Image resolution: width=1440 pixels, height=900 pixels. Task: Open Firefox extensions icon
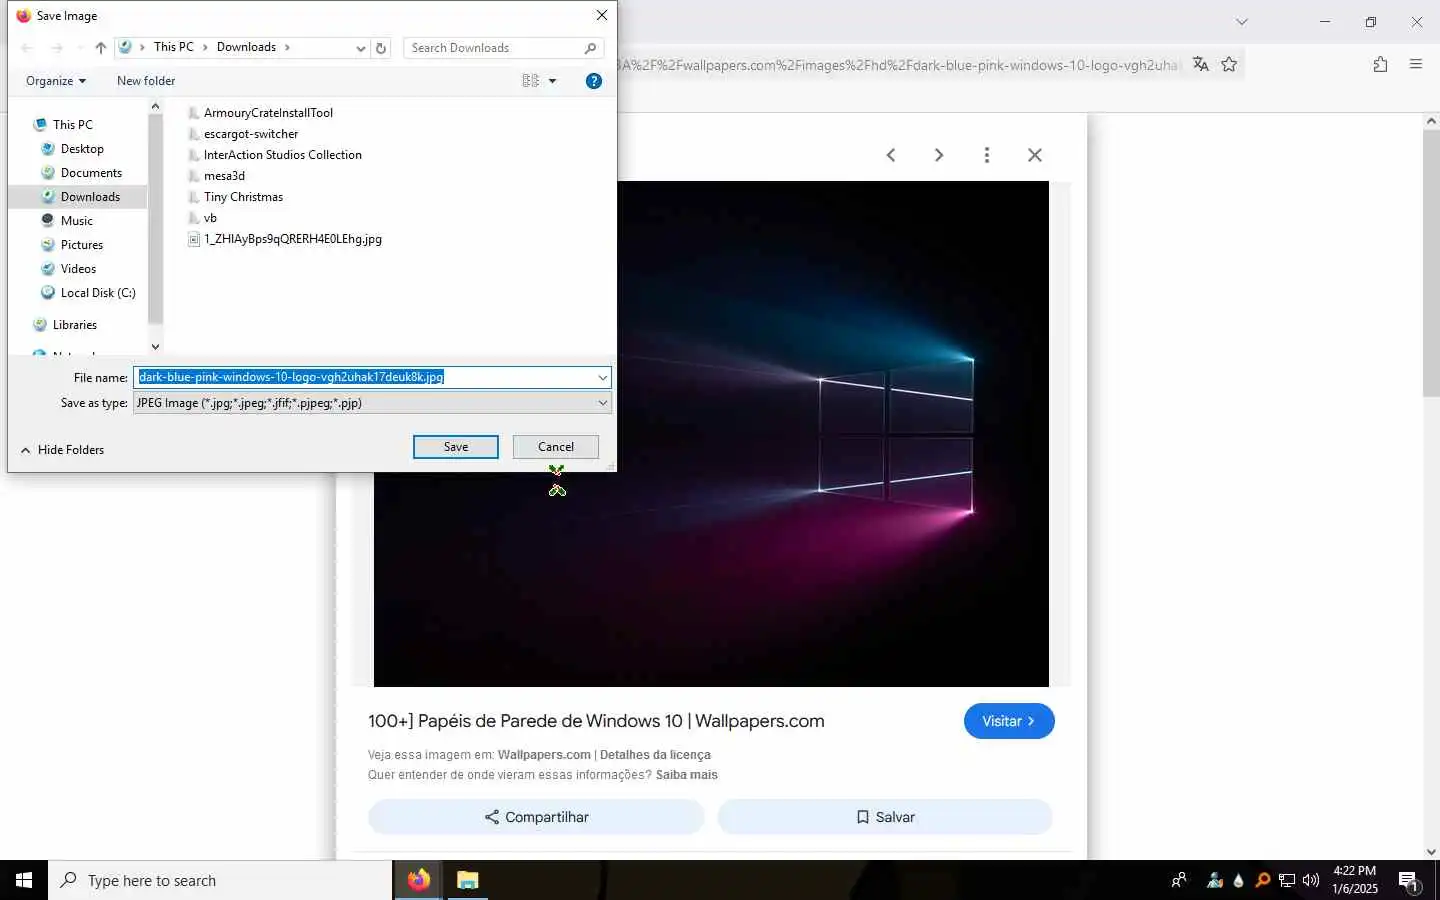(x=1380, y=64)
